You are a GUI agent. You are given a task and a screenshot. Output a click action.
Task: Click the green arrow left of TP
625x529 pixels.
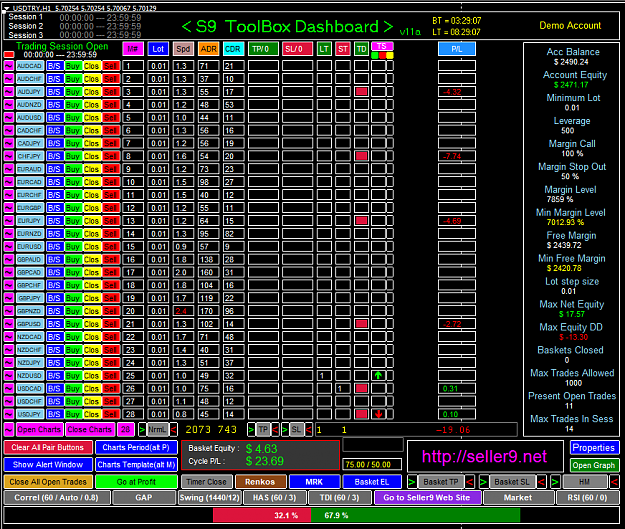251,430
